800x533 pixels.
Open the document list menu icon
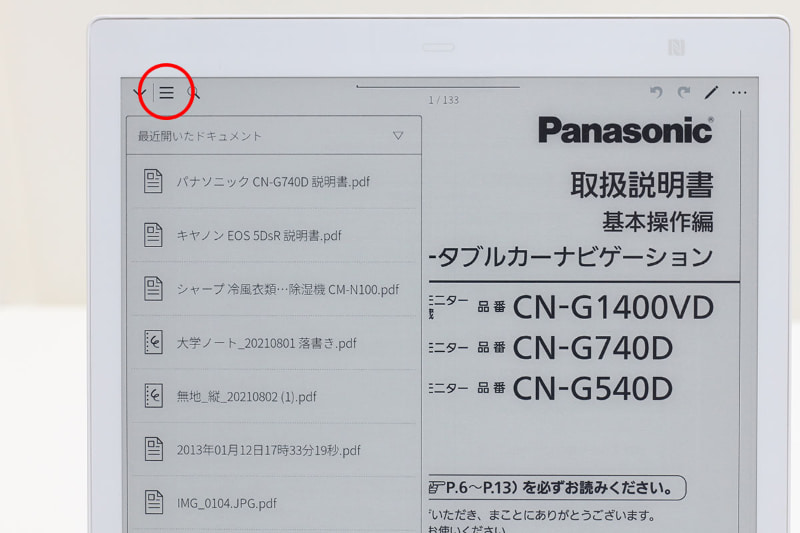pyautogui.click(x=166, y=93)
